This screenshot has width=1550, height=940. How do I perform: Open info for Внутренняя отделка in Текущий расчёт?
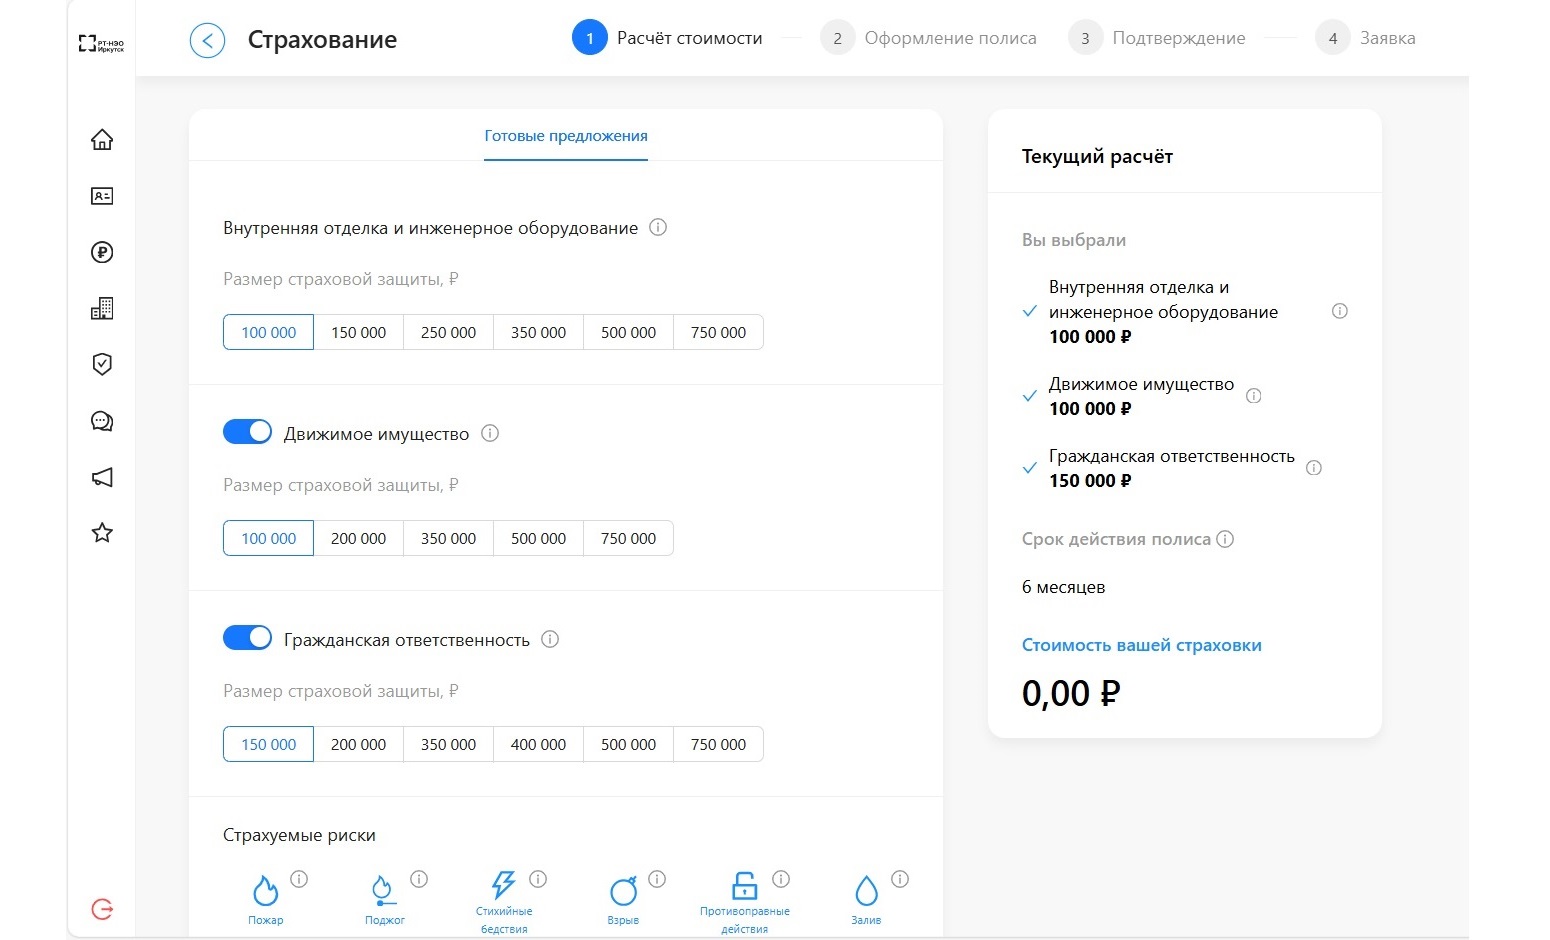[x=1340, y=311]
